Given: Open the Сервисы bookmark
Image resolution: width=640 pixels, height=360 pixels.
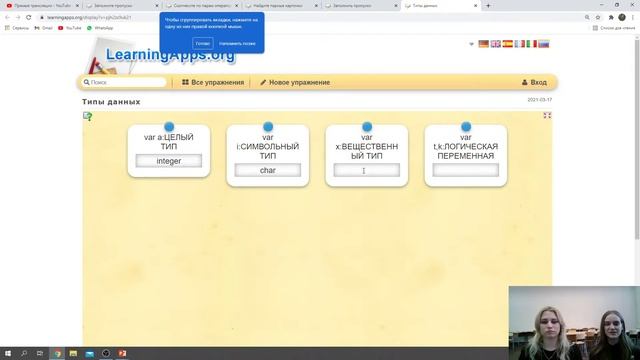Looking at the screenshot, I should tap(17, 28).
